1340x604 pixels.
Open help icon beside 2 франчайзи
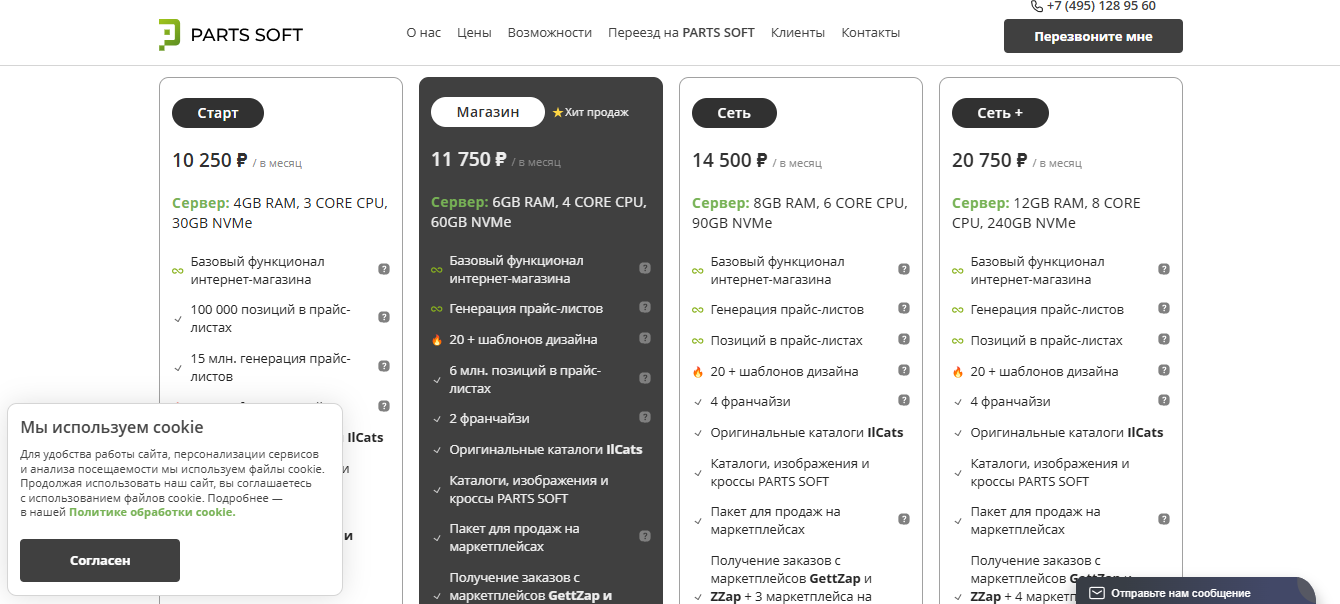(645, 417)
